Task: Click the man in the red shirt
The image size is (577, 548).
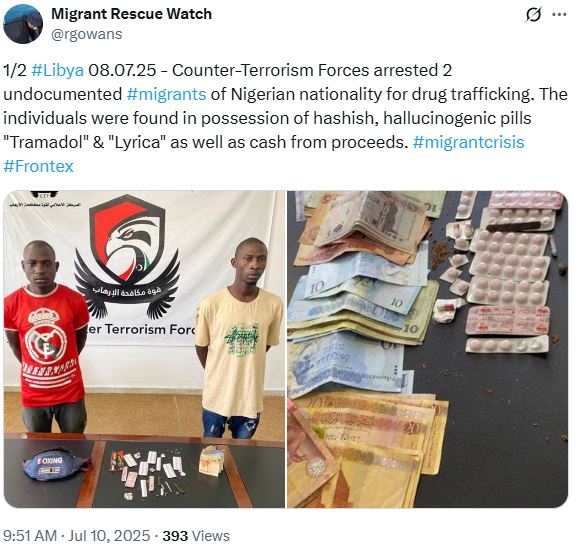Action: click(x=46, y=336)
